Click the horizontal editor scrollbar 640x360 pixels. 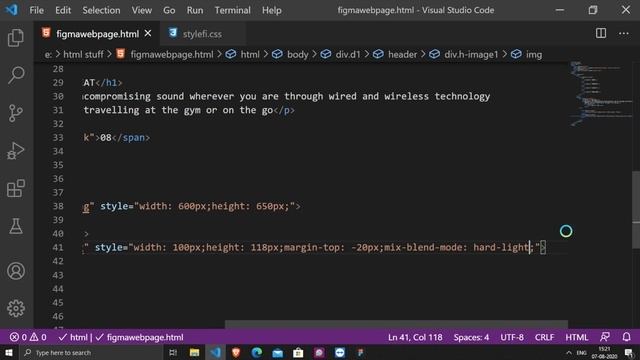pos(396,324)
